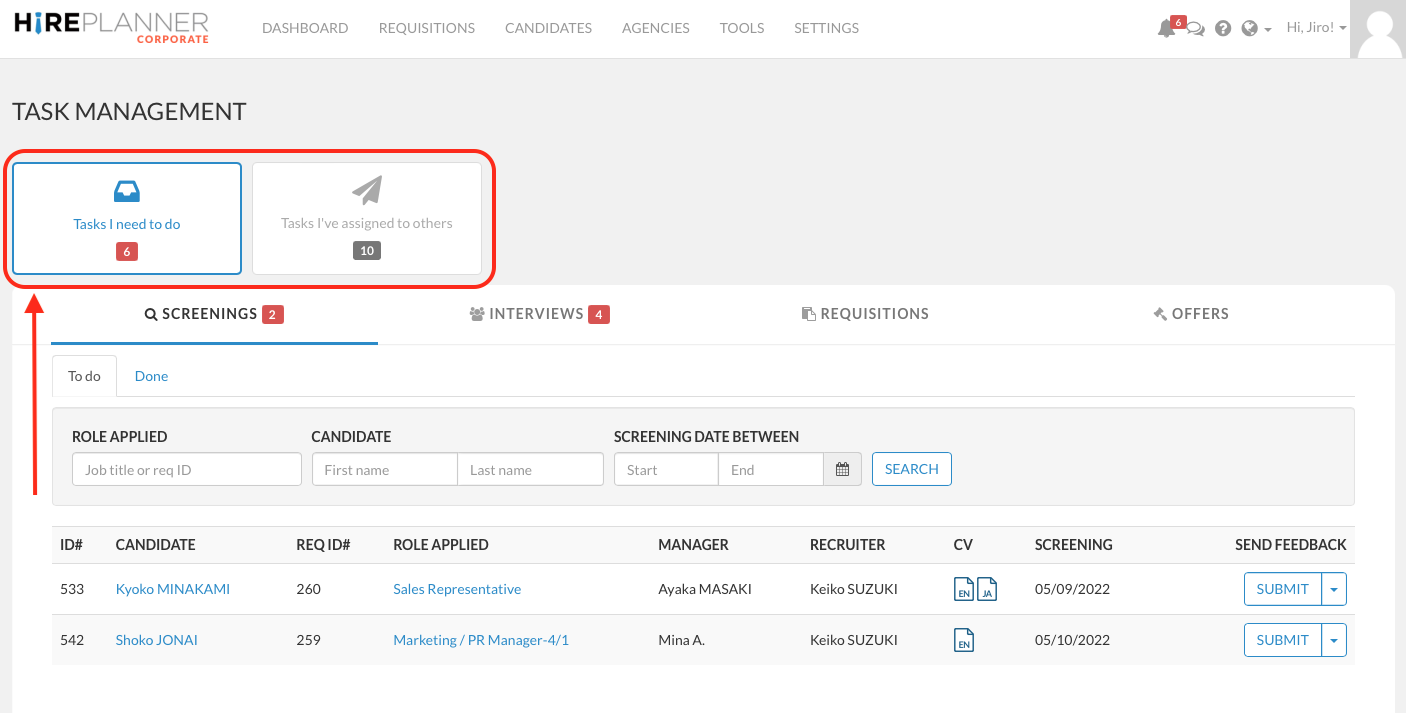Click the calendar icon next to screening dates
The image size is (1406, 713).
[x=842, y=468]
